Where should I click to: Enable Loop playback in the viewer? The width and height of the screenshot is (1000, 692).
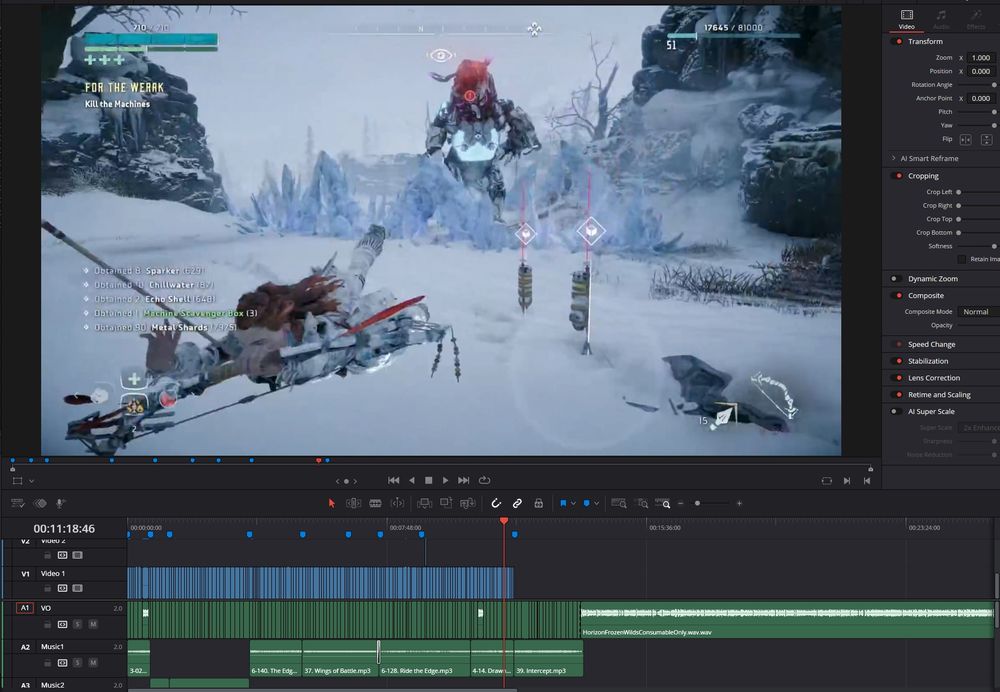(x=485, y=480)
